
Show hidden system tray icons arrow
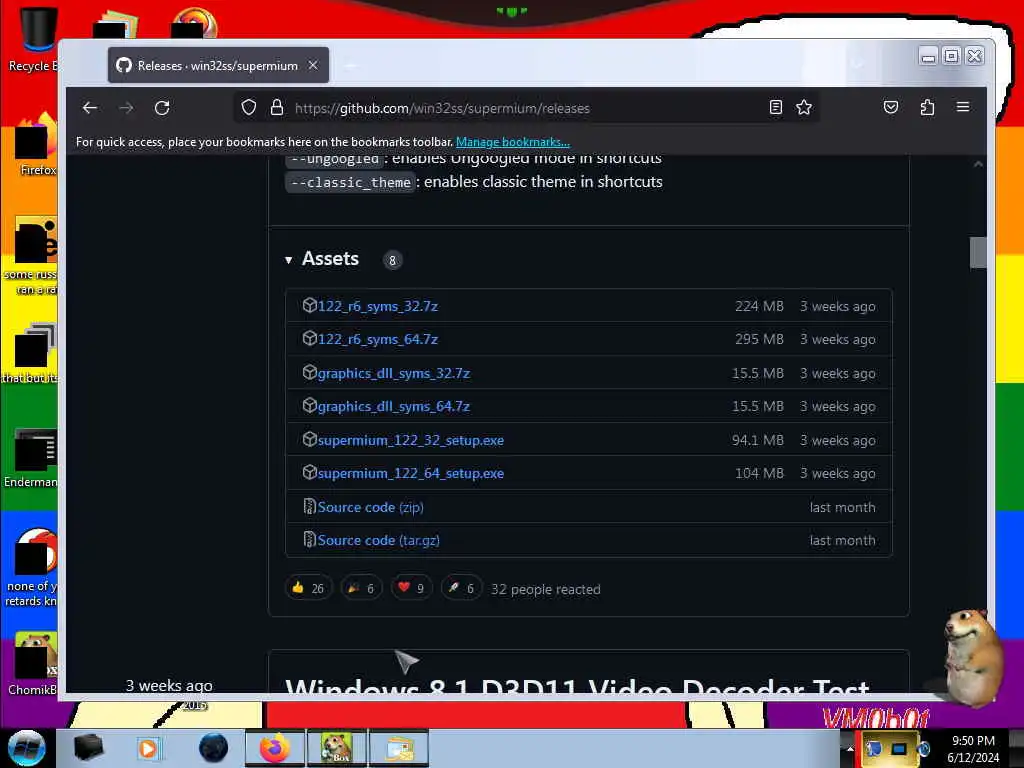pyautogui.click(x=850, y=748)
